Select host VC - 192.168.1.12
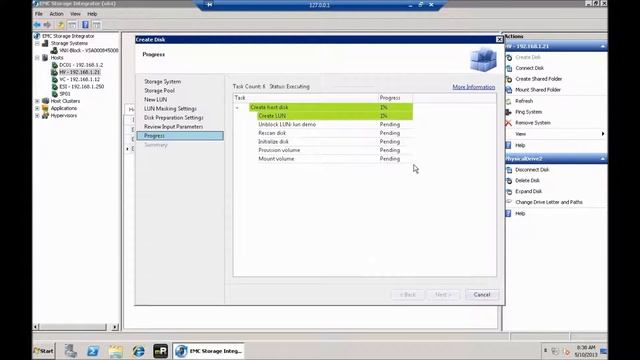This screenshot has width=640, height=360. 79,79
